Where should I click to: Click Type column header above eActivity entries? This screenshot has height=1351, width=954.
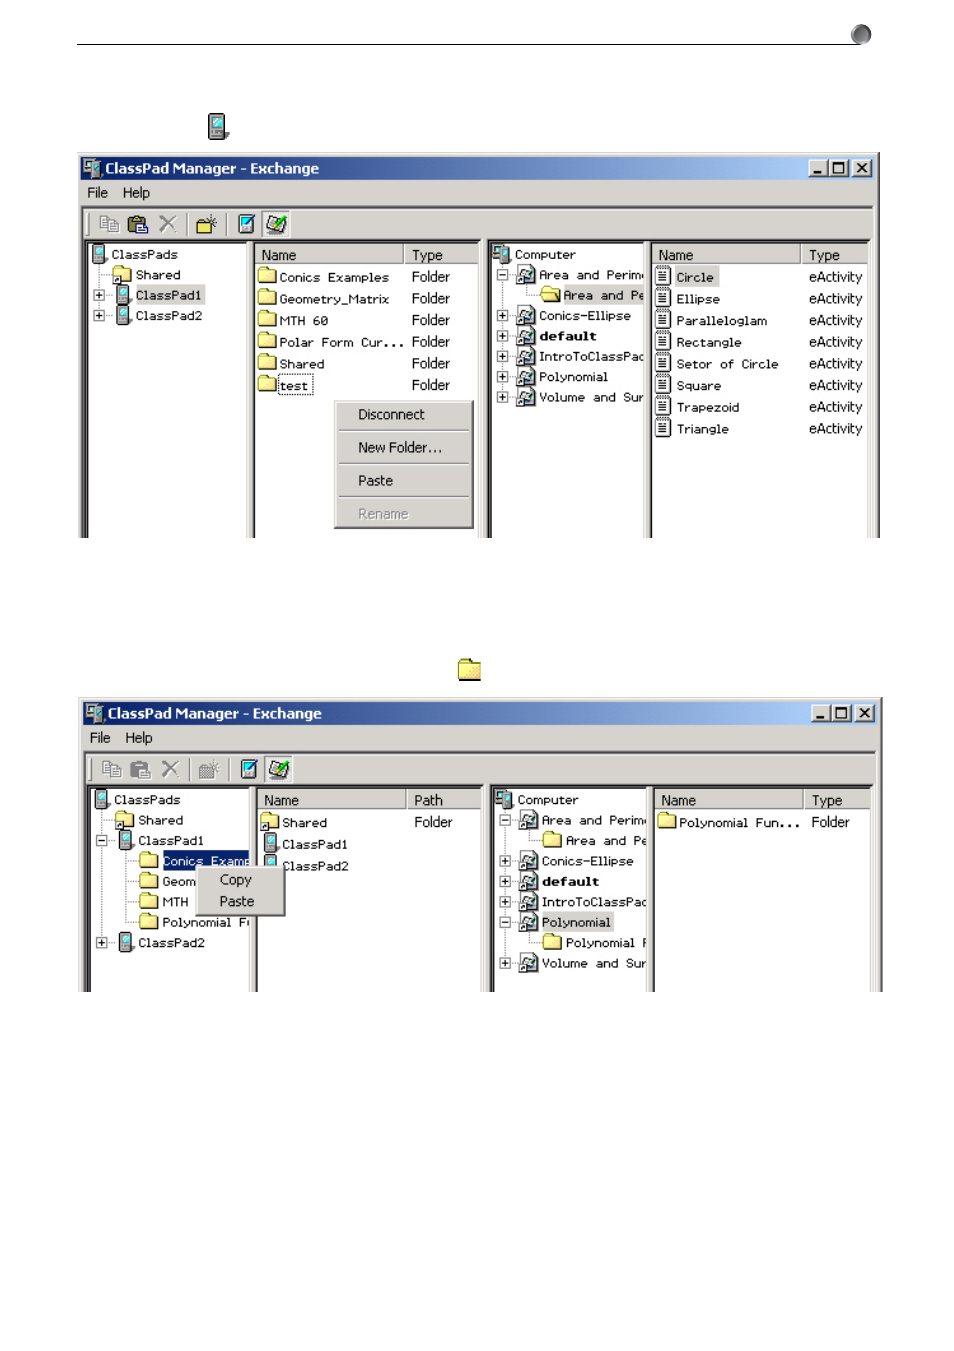pyautogui.click(x=834, y=255)
